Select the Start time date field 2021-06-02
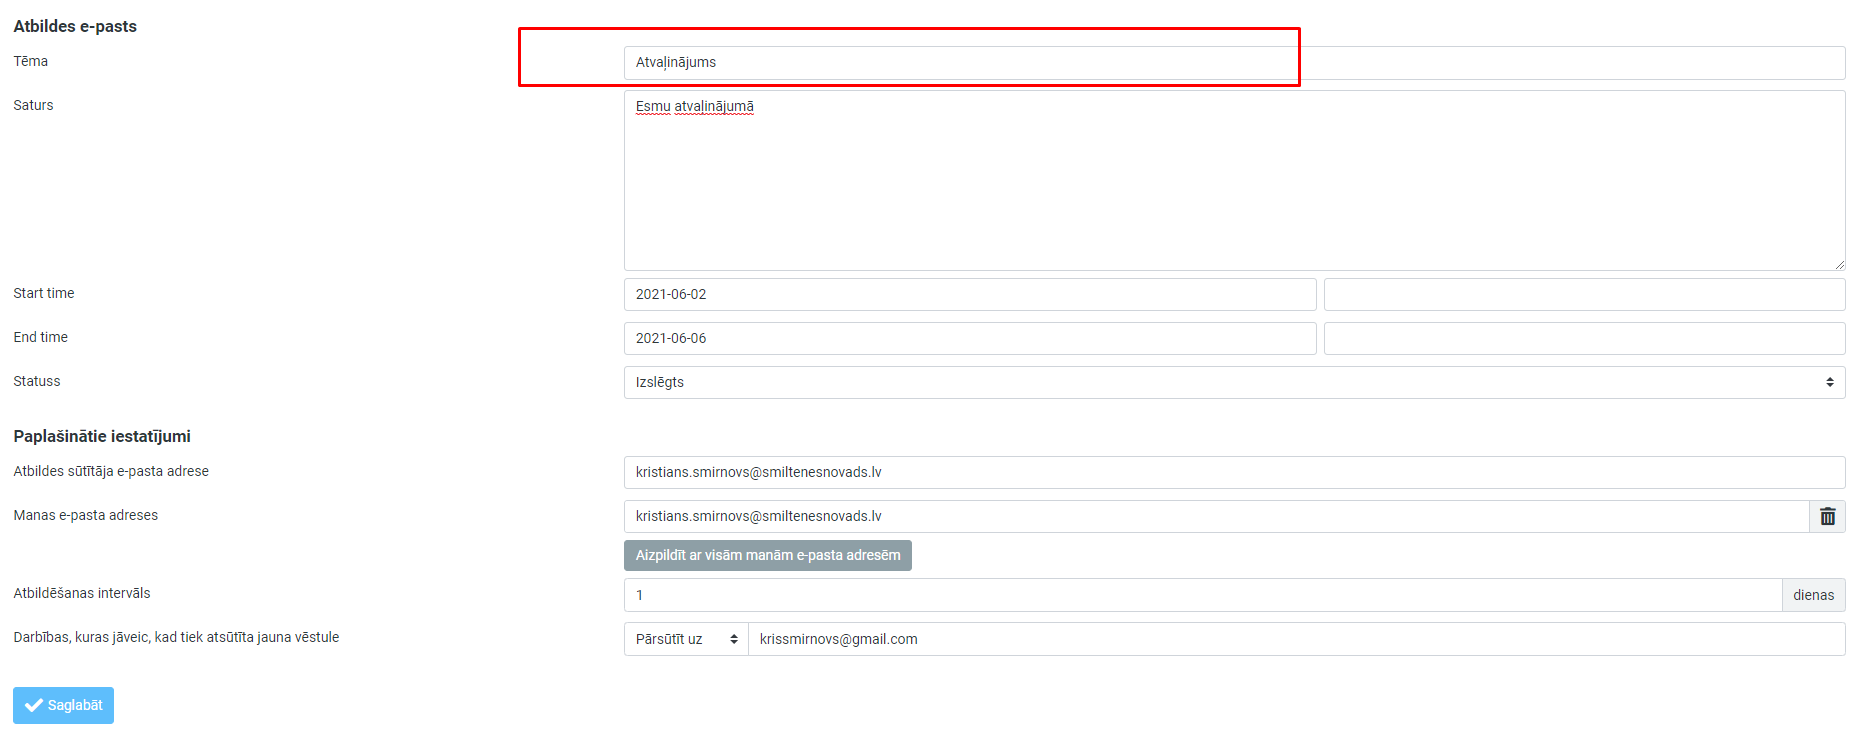The image size is (1858, 749). point(969,294)
